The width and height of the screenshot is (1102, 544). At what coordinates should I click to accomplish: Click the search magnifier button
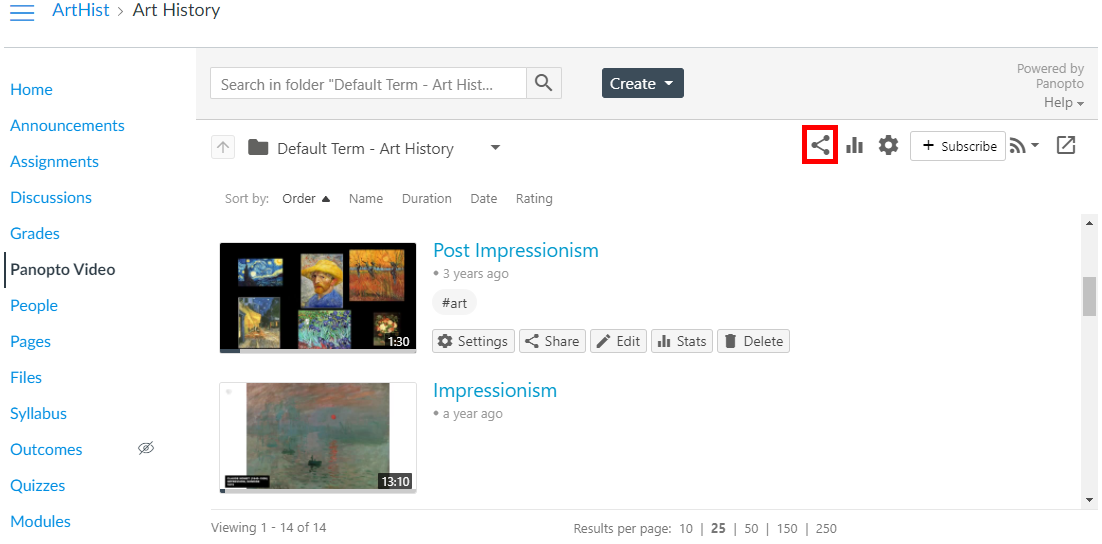pos(543,84)
